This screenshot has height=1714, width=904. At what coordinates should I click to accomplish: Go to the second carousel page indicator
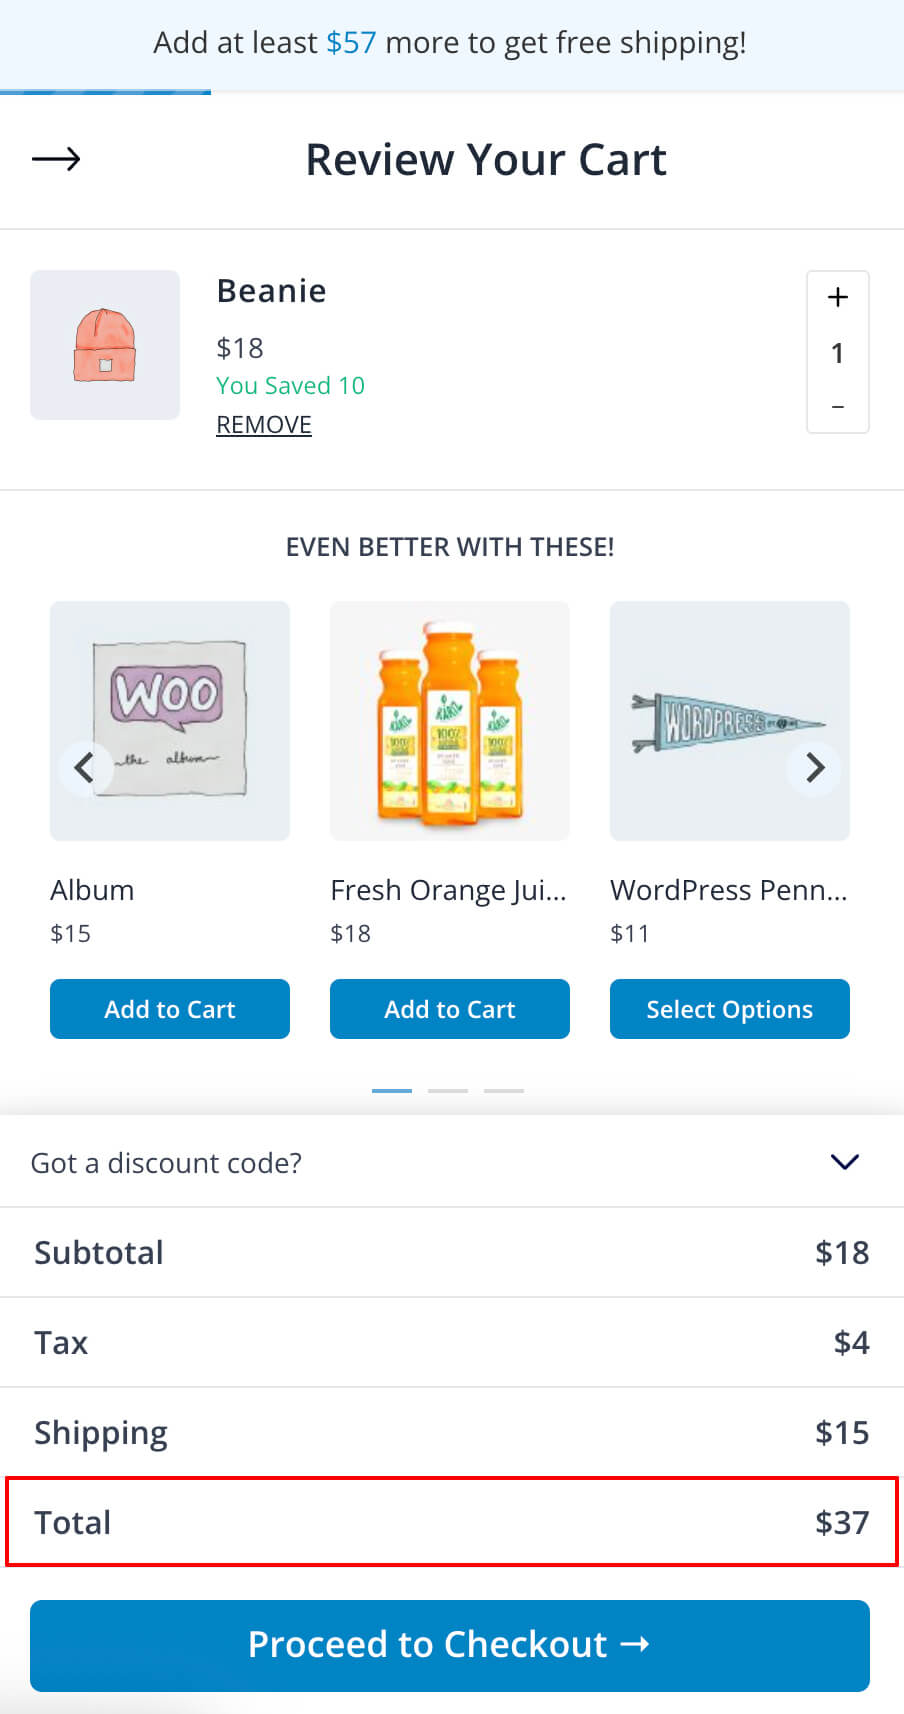tap(448, 1090)
